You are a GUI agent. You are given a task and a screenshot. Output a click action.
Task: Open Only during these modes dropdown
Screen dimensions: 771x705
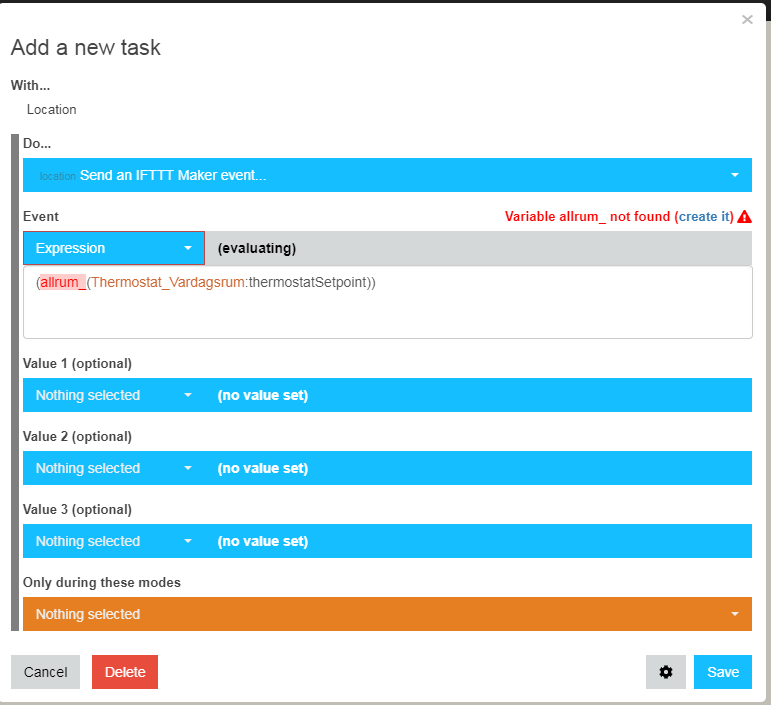(x=387, y=614)
